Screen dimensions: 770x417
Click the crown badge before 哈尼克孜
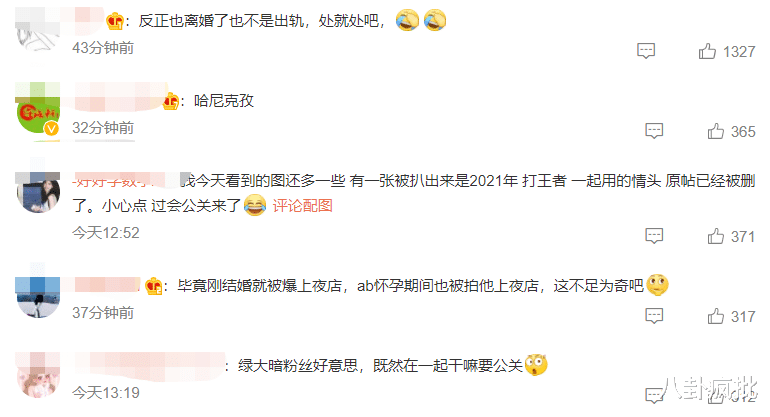[170, 101]
